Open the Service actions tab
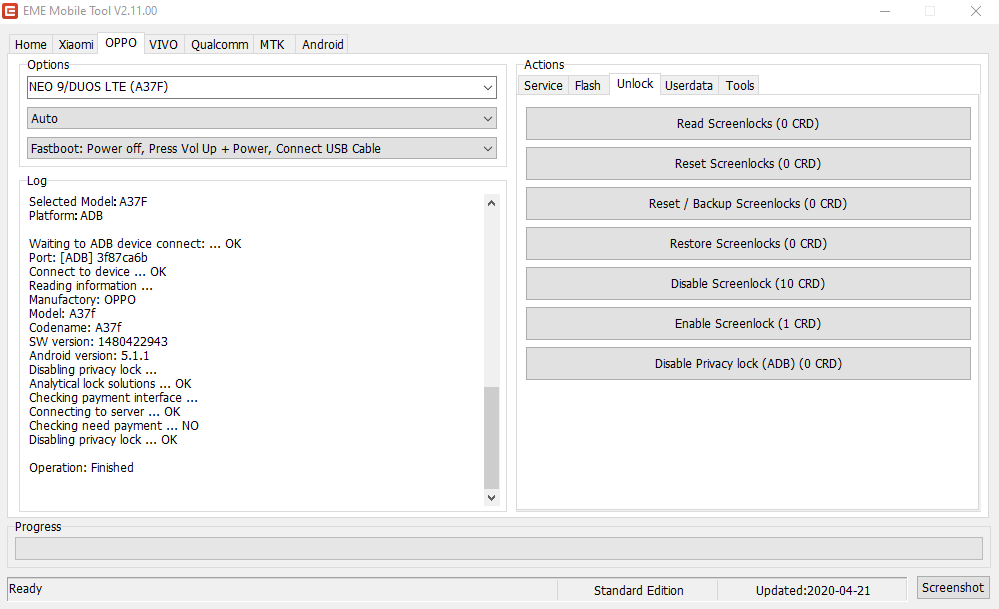This screenshot has height=609, width=999. pos(543,85)
